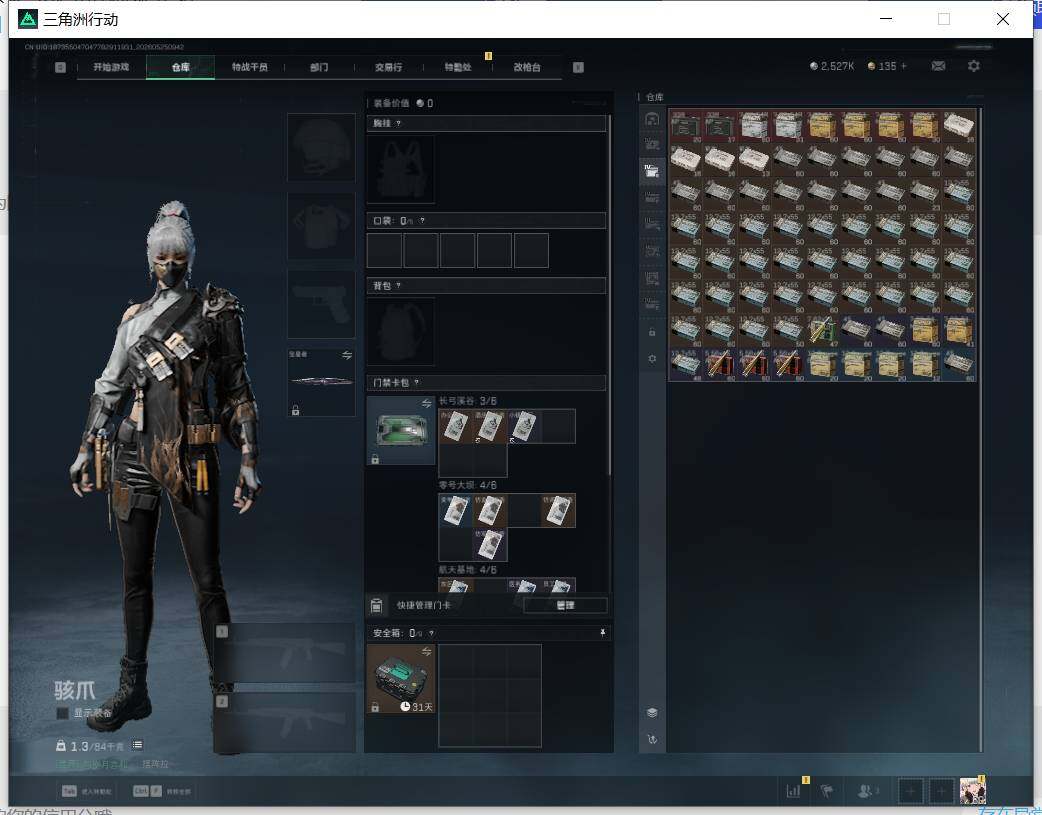Open warehouse sidebar gear settings
The width and height of the screenshot is (1042, 815).
652,358
